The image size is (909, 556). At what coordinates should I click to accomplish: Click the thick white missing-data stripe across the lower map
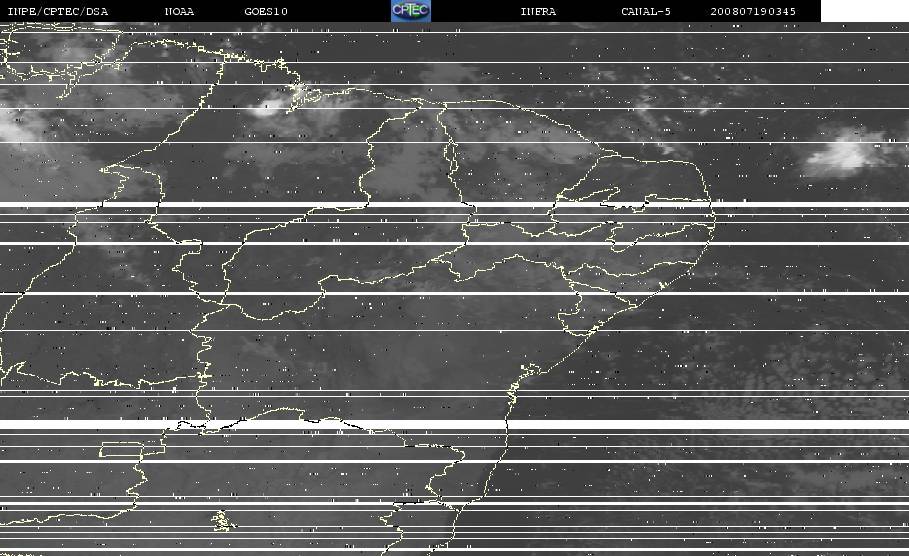pos(454,425)
